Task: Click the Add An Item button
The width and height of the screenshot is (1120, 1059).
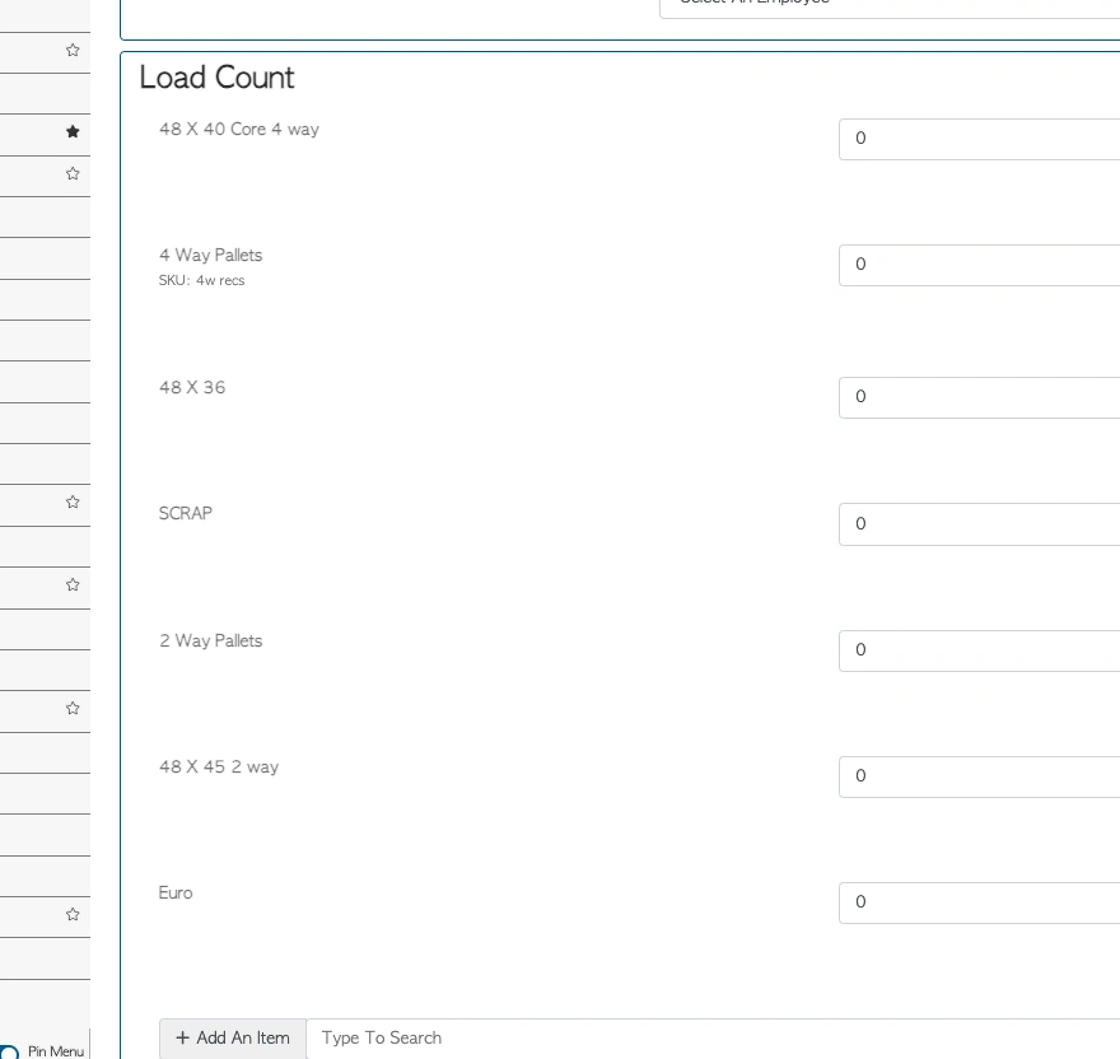Action: tap(233, 1038)
